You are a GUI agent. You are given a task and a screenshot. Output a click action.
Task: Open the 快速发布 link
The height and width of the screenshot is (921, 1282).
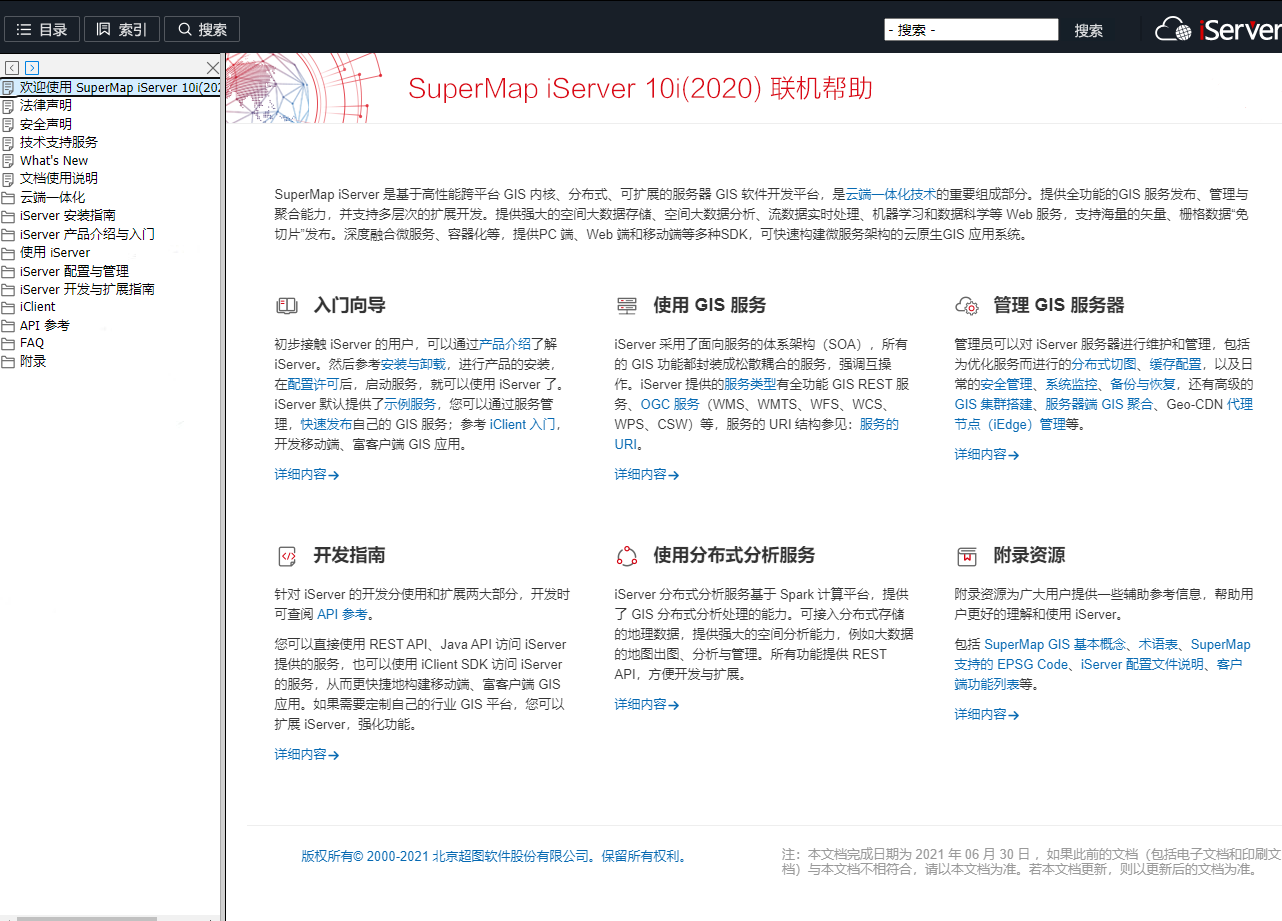(x=326, y=424)
